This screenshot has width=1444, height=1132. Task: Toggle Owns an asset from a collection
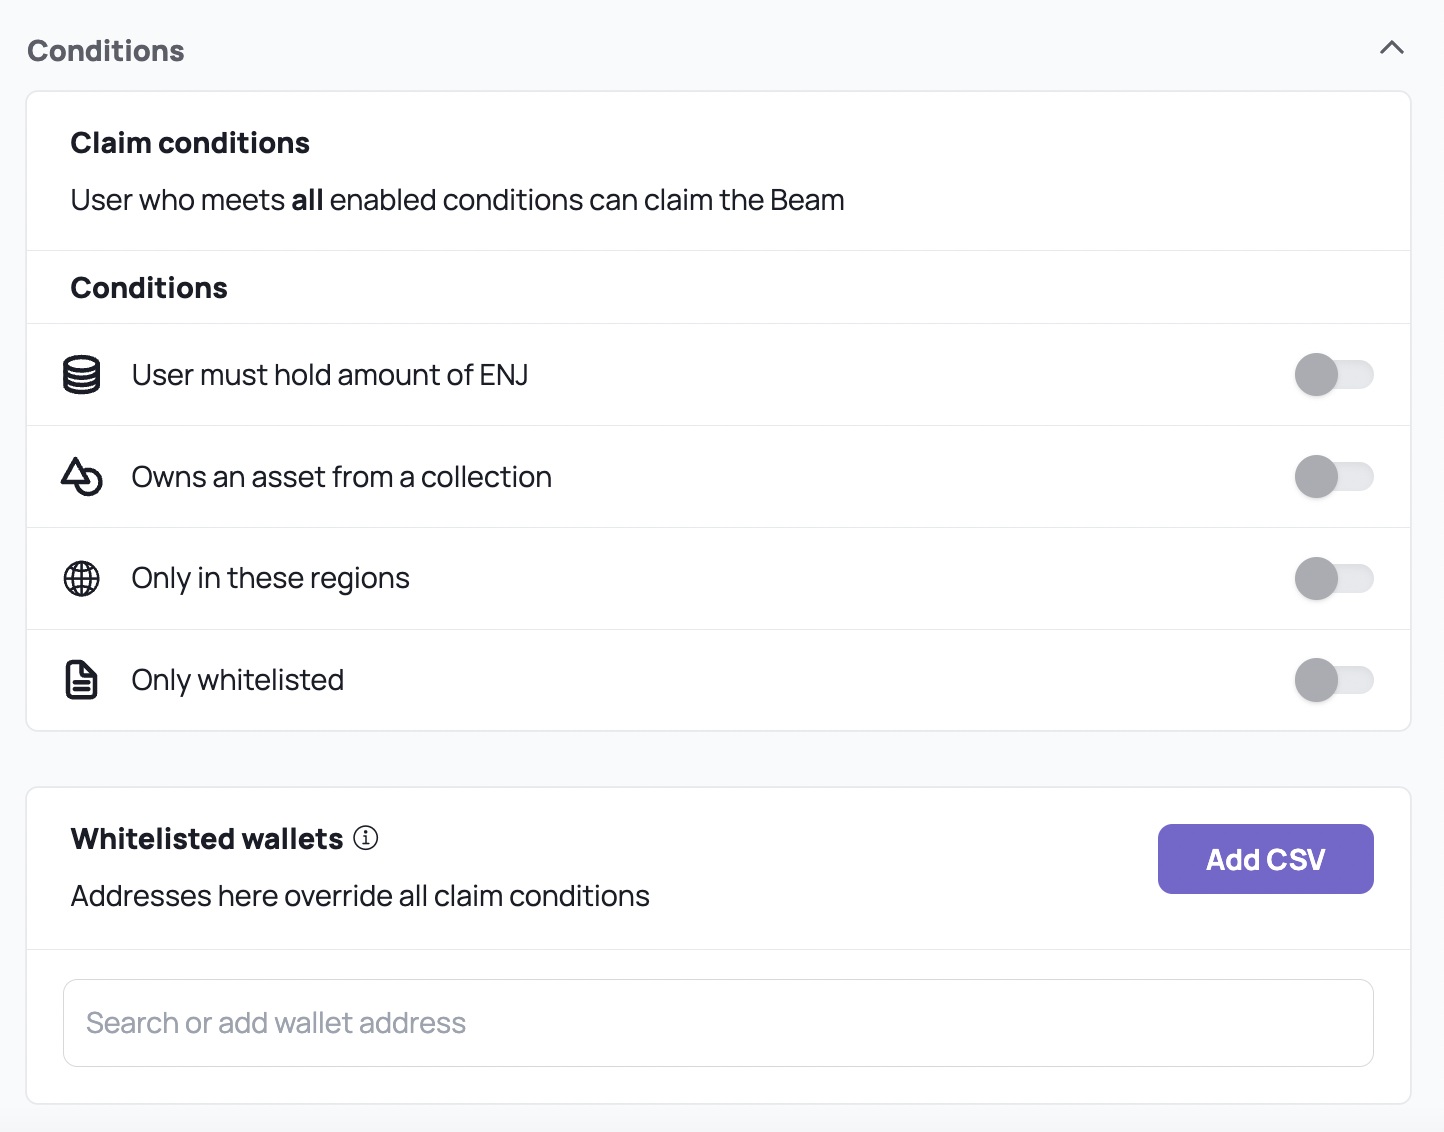pyautogui.click(x=1334, y=477)
